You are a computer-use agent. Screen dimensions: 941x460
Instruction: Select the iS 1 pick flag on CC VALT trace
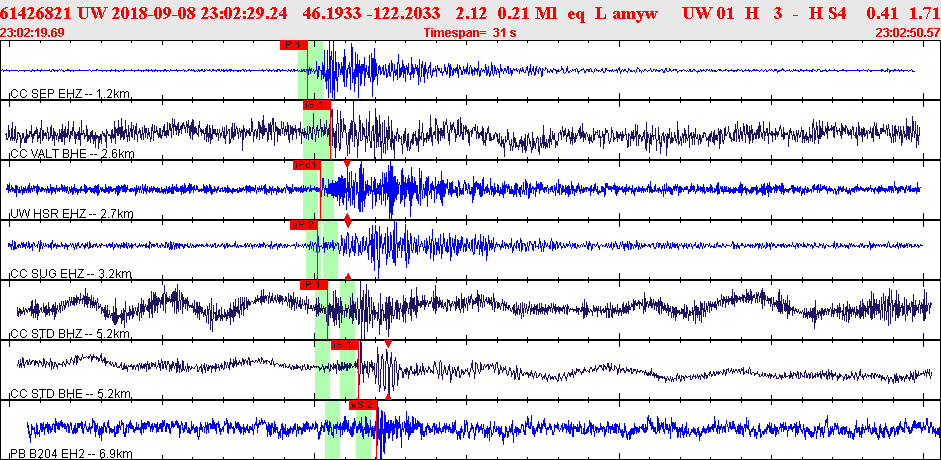click(x=317, y=105)
